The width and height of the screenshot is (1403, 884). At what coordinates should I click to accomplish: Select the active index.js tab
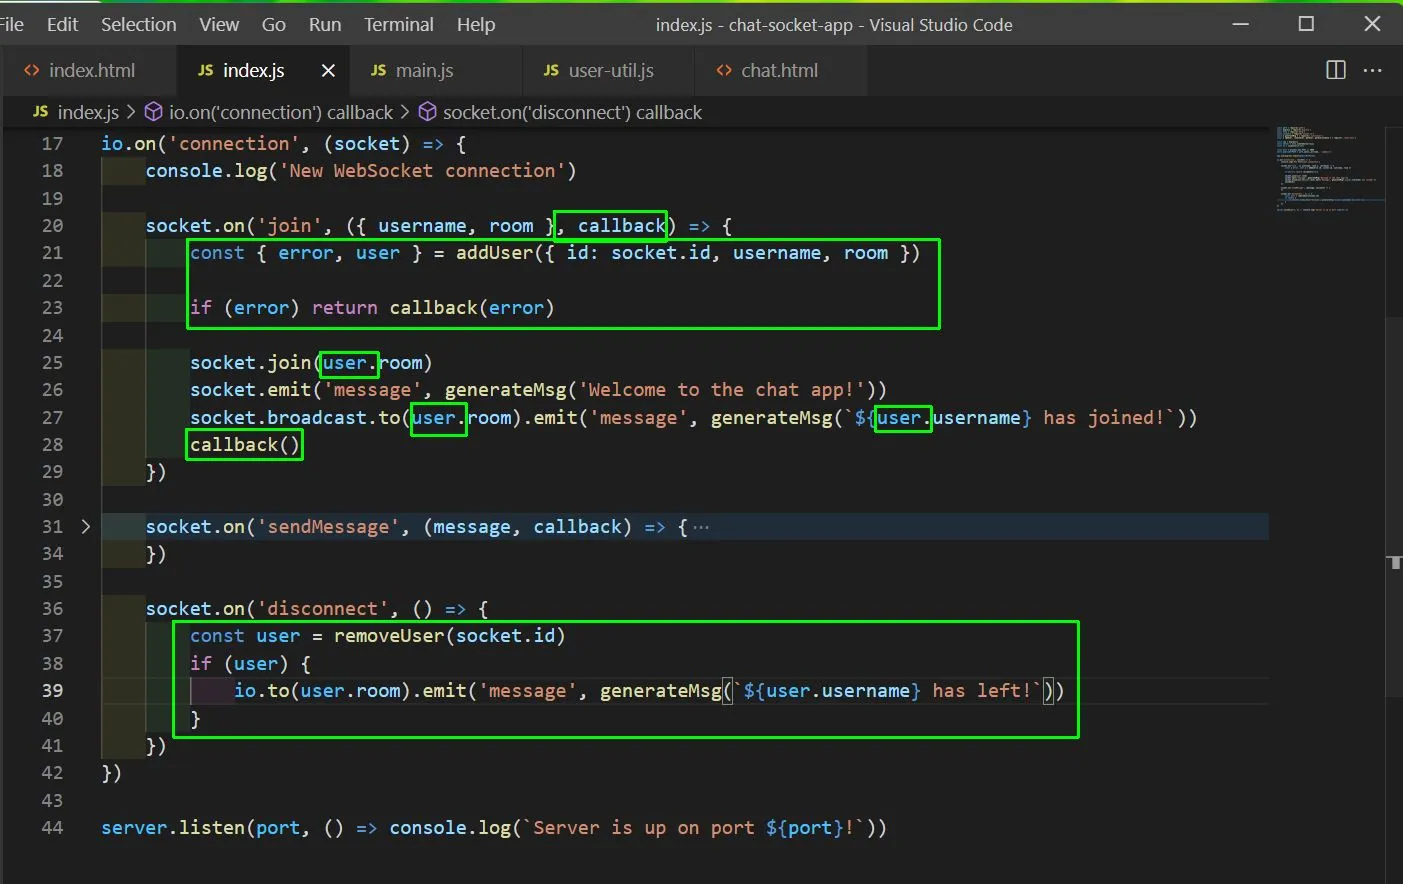253,70
